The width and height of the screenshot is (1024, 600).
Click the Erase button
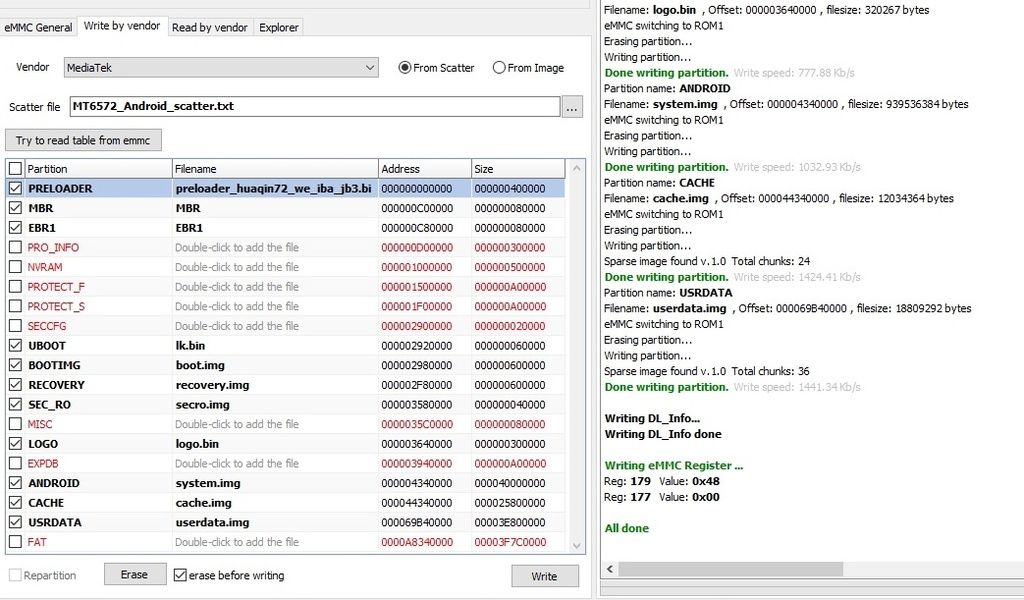[x=134, y=575]
